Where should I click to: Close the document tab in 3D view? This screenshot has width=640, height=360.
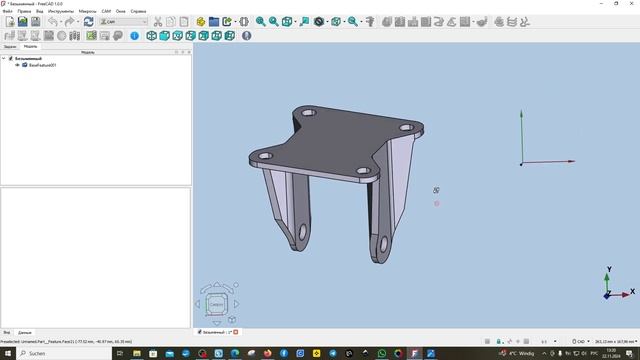236,332
